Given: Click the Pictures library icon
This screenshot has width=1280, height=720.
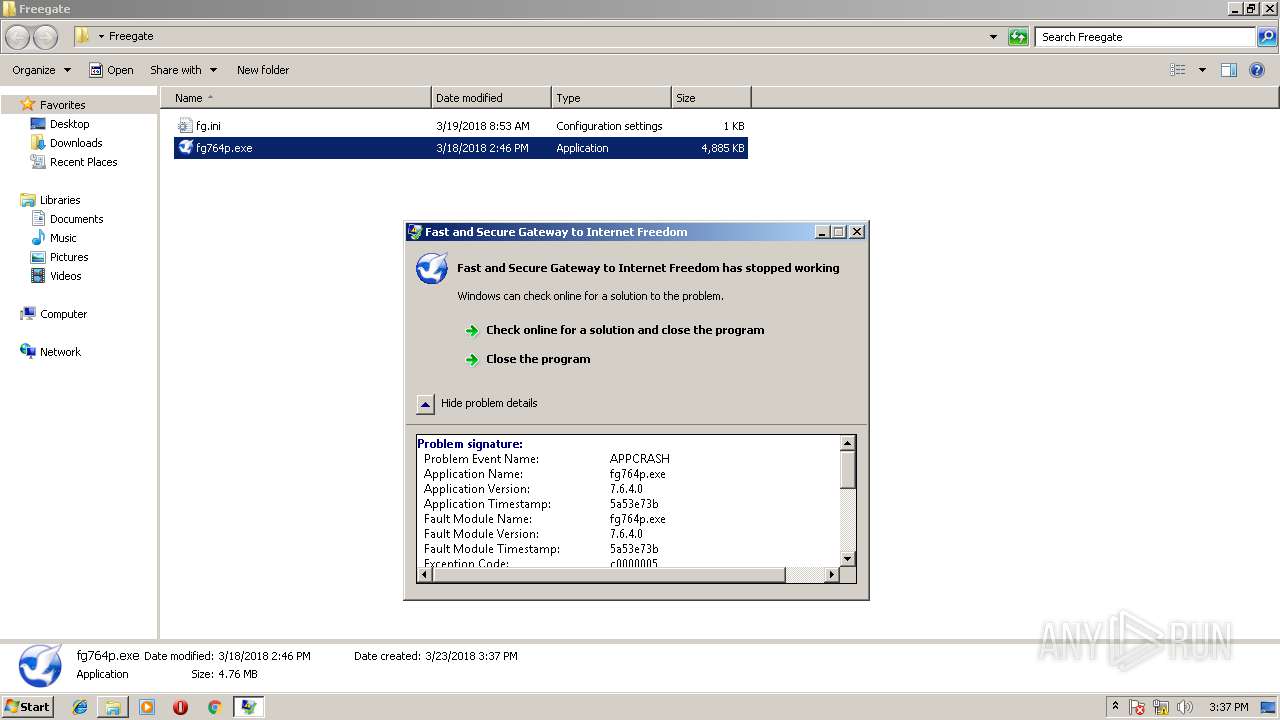Looking at the screenshot, I should 38,257.
